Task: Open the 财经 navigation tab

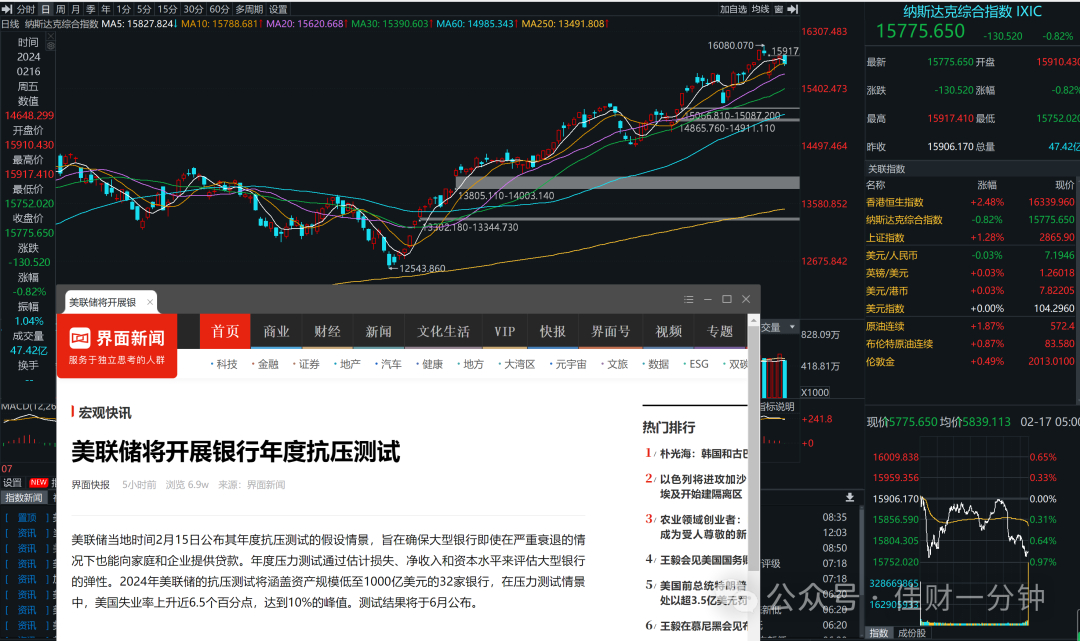Action: (327, 331)
